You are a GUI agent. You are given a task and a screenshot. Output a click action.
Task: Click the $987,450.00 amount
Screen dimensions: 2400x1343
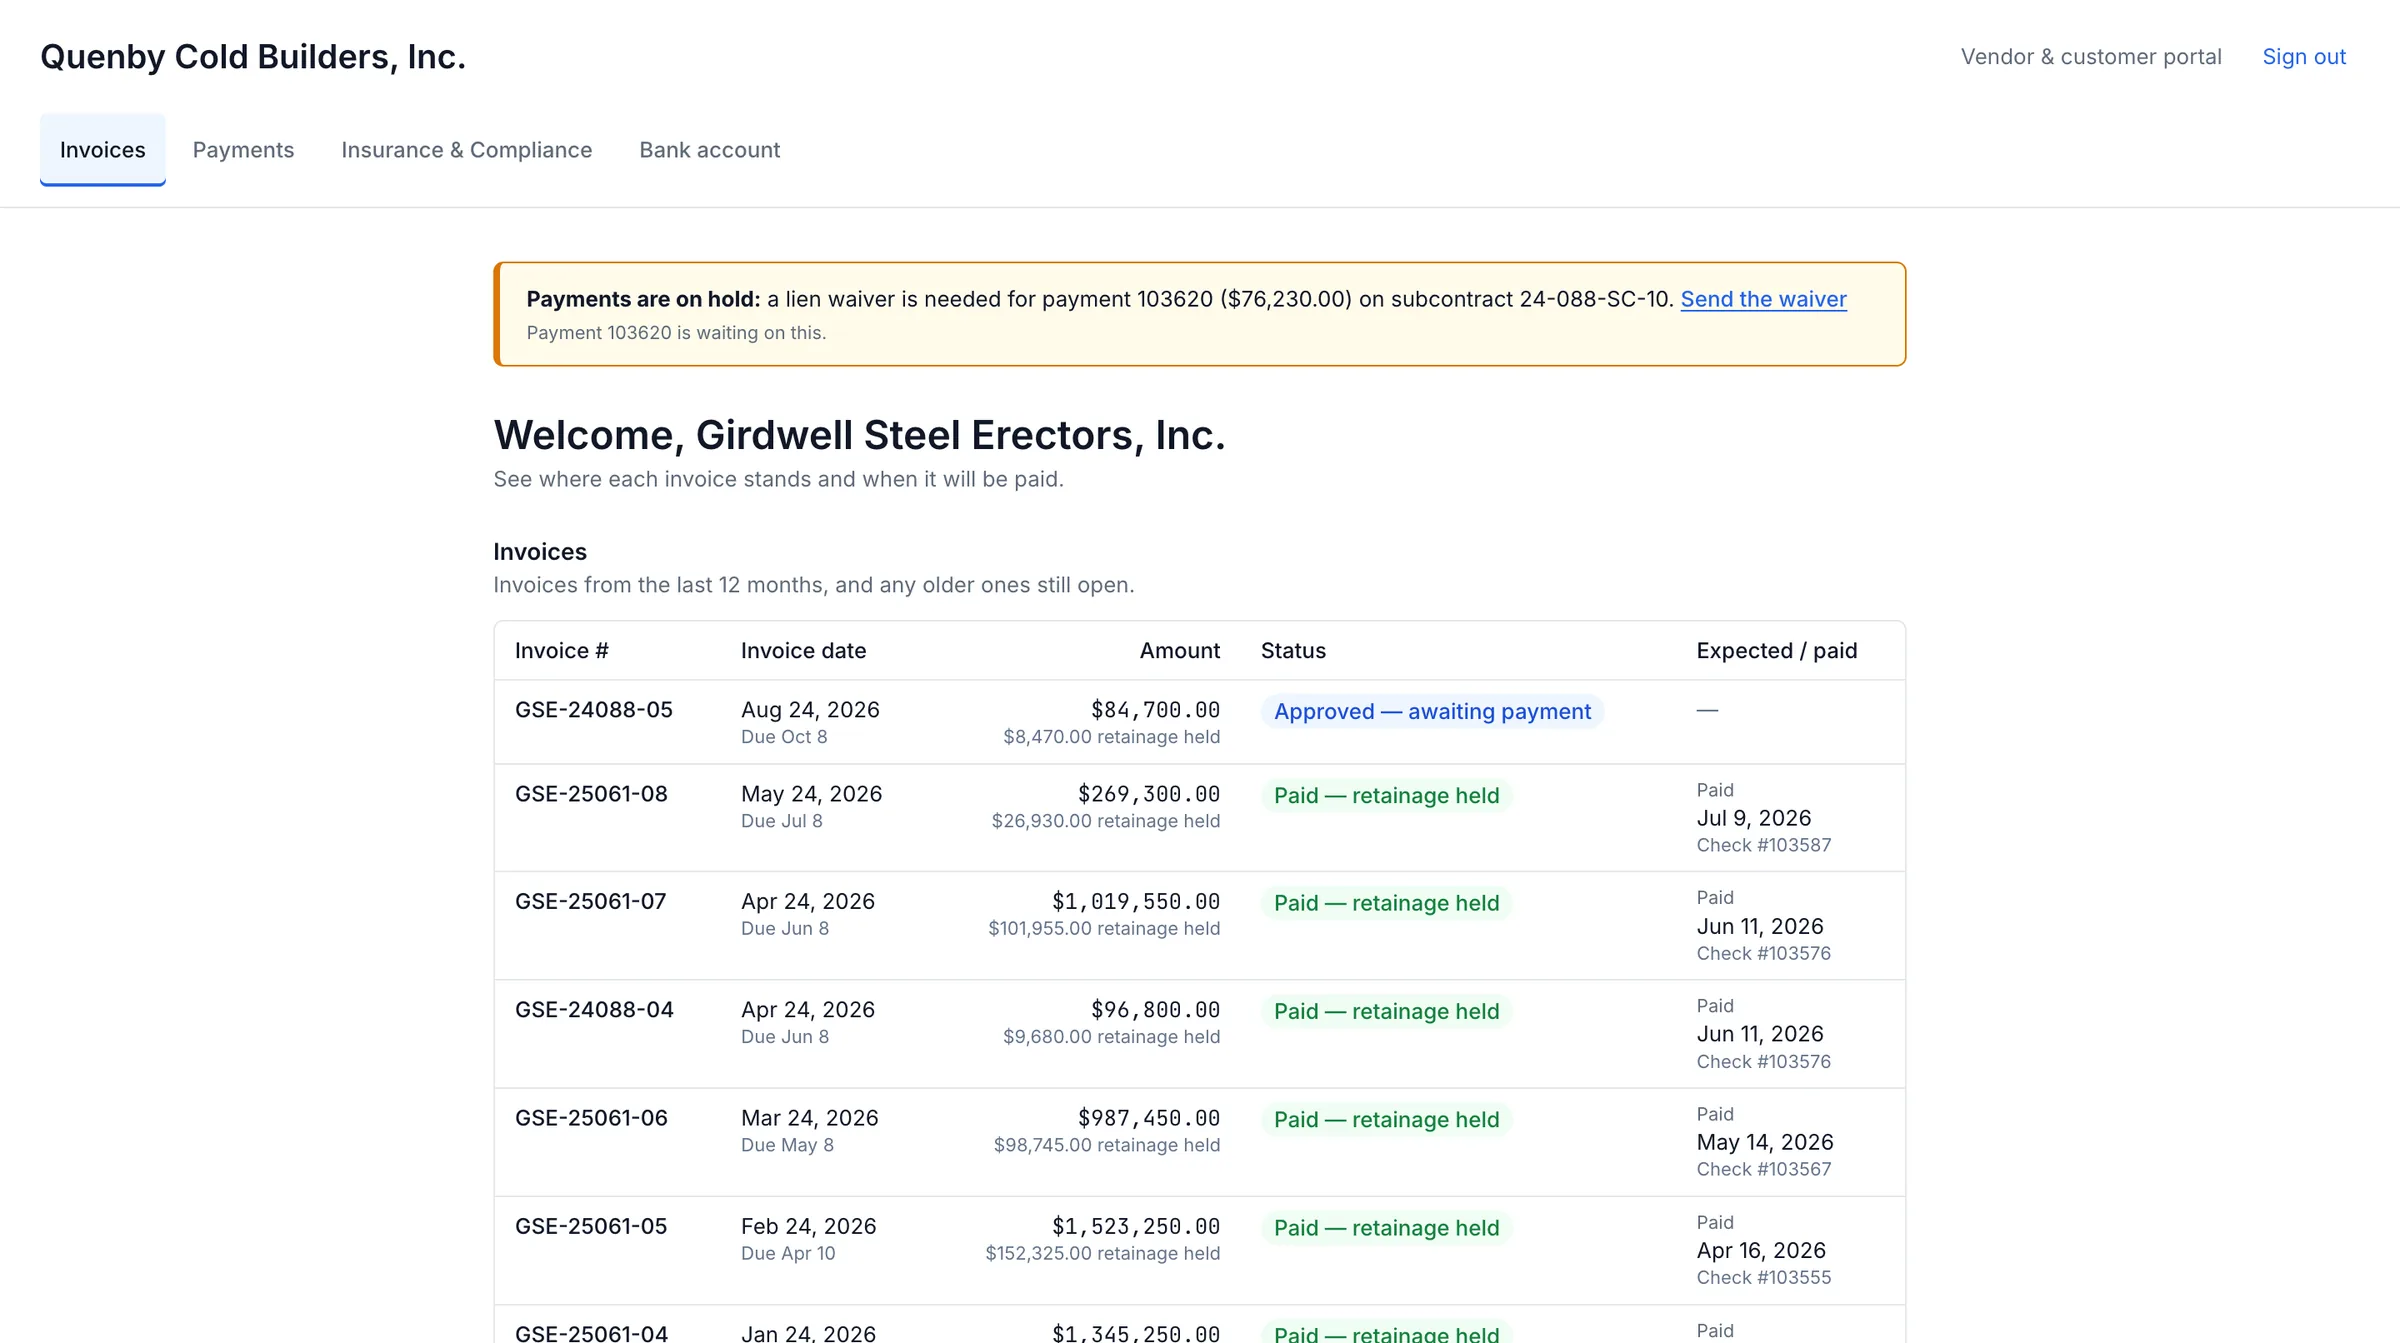pyautogui.click(x=1149, y=1118)
